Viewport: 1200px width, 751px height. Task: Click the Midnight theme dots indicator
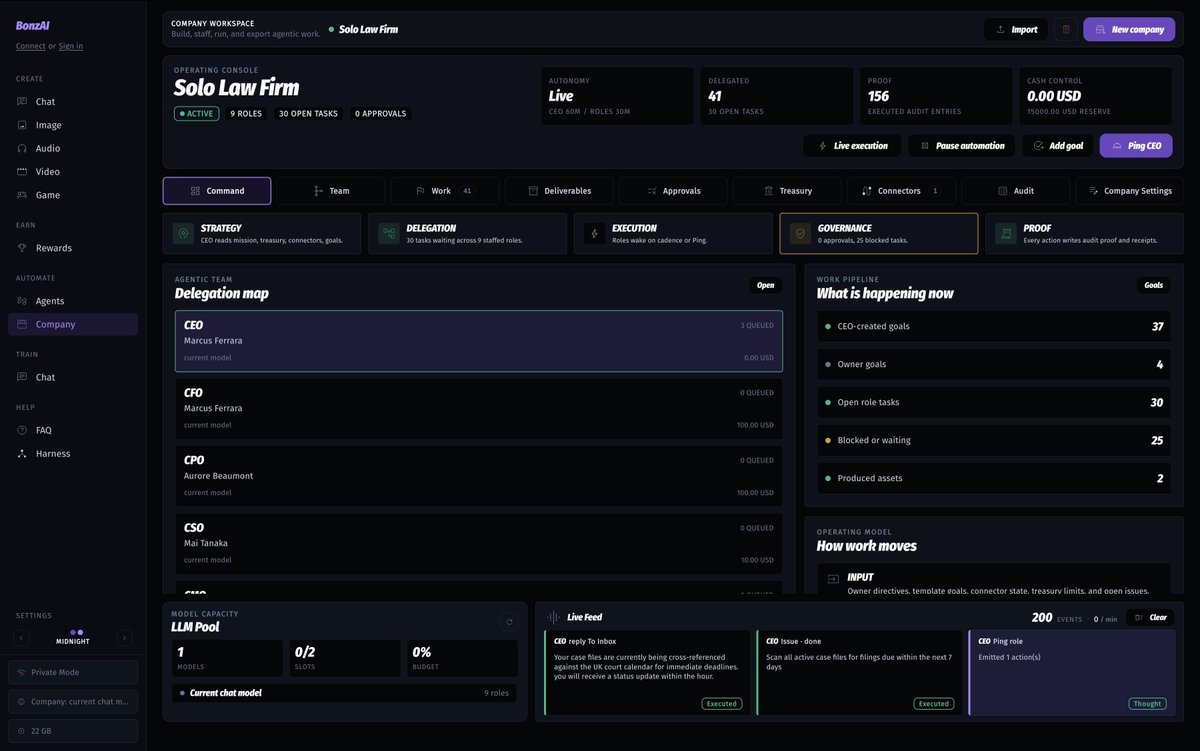pos(77,632)
